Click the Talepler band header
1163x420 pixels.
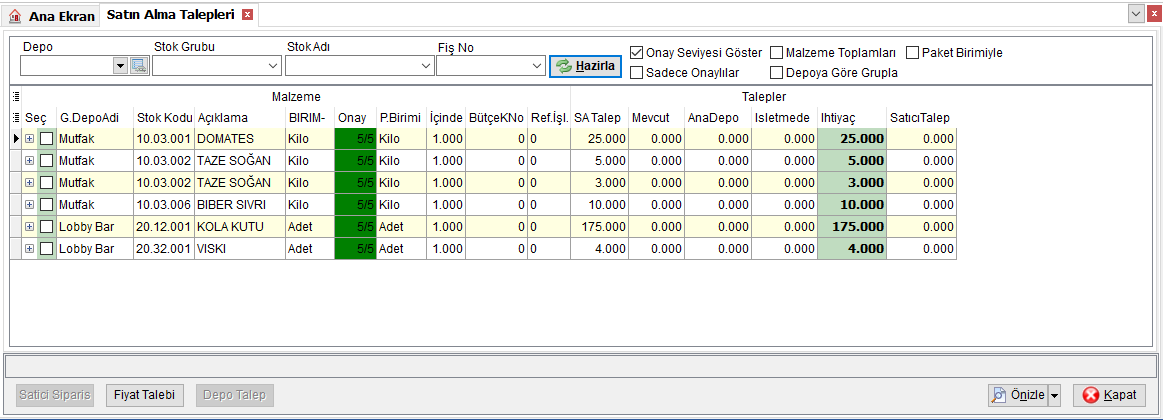pyautogui.click(x=764, y=96)
